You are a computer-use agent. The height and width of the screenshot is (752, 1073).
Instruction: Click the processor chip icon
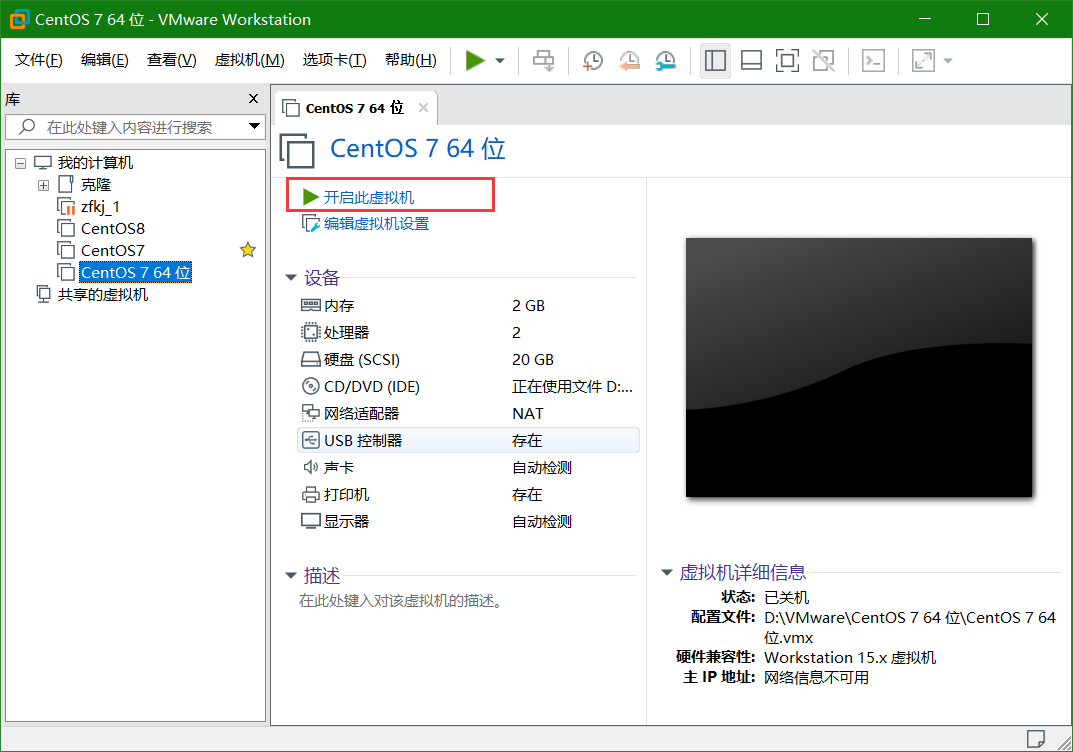(x=311, y=333)
